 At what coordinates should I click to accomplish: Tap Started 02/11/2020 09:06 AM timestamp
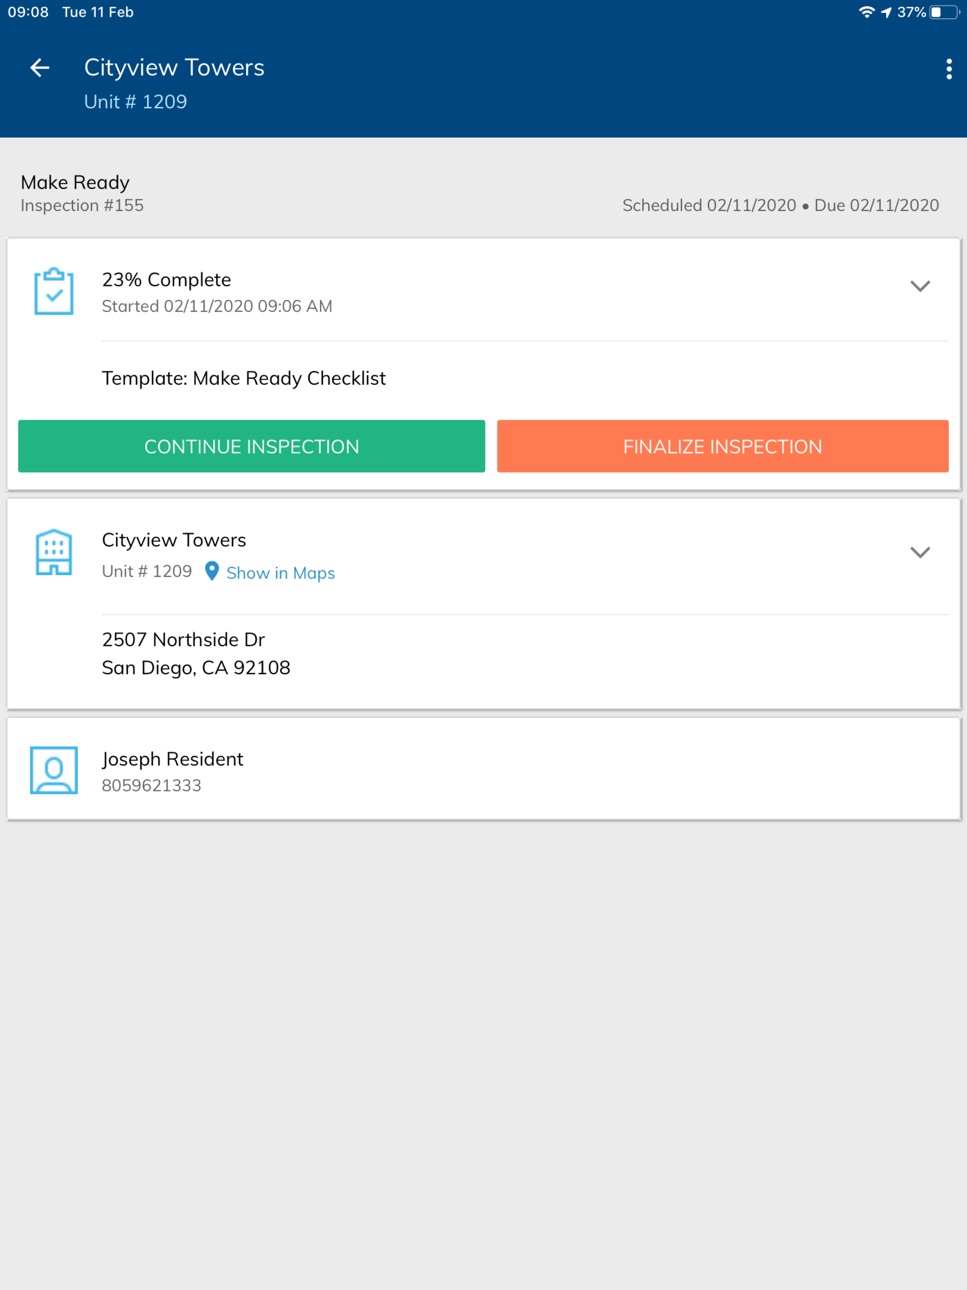217,306
